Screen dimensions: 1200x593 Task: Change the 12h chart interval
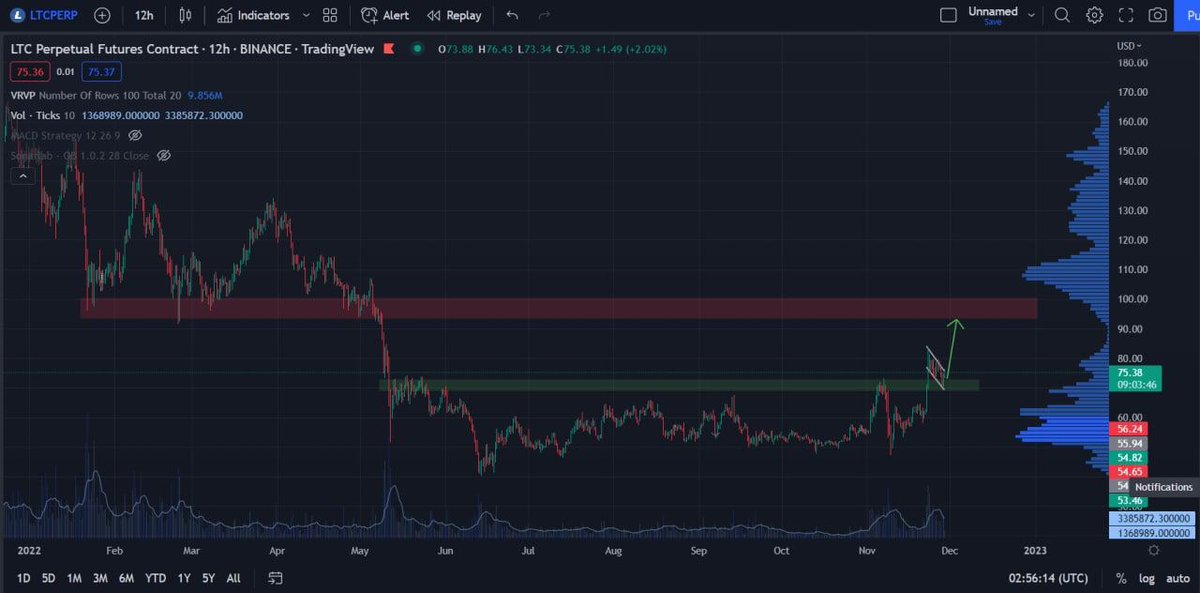[x=145, y=15]
